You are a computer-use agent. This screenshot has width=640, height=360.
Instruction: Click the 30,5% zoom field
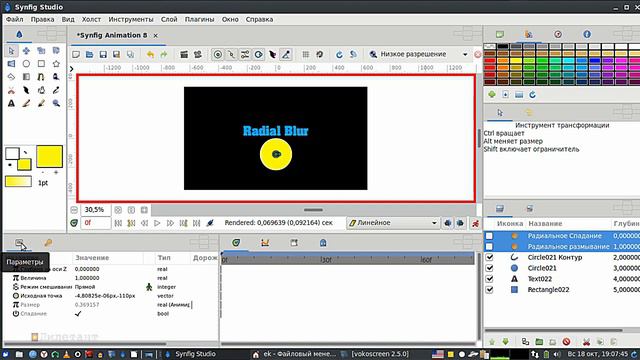tap(95, 210)
